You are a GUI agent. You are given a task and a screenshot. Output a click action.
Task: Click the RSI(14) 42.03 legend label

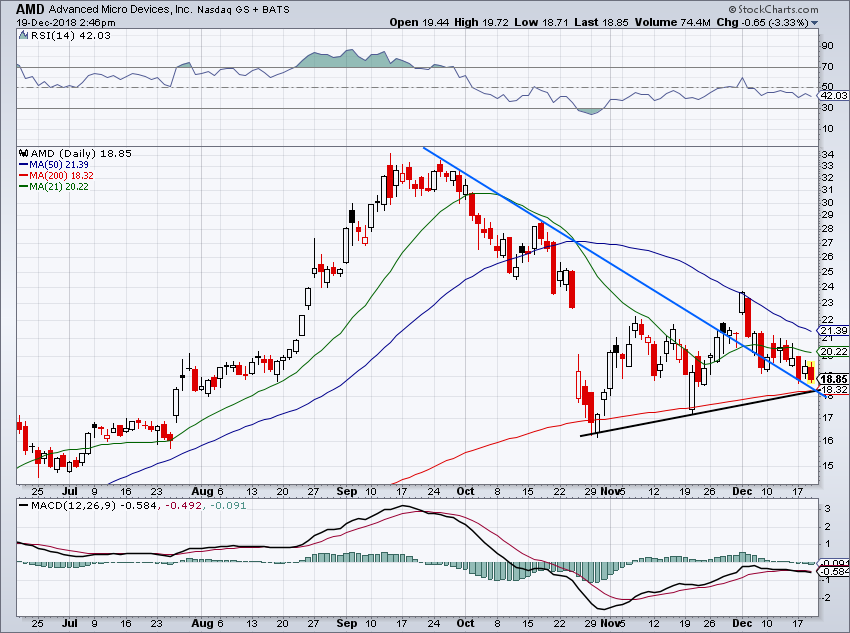[70, 35]
